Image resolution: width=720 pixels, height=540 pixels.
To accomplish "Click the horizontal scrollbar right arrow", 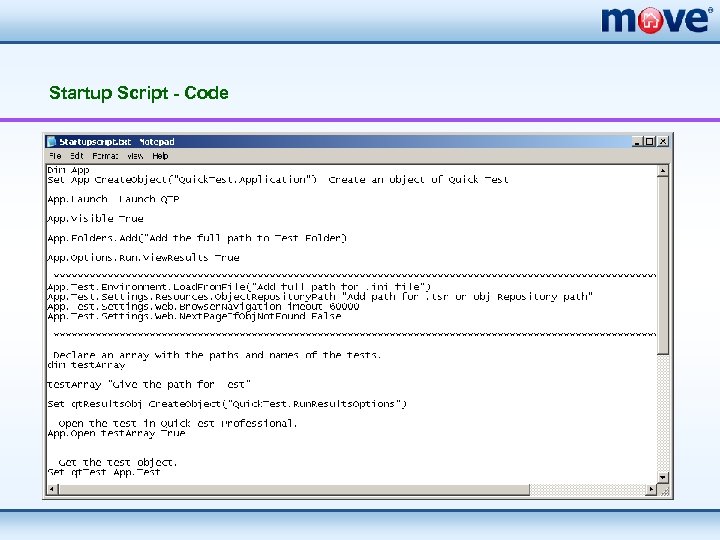I will [651, 489].
